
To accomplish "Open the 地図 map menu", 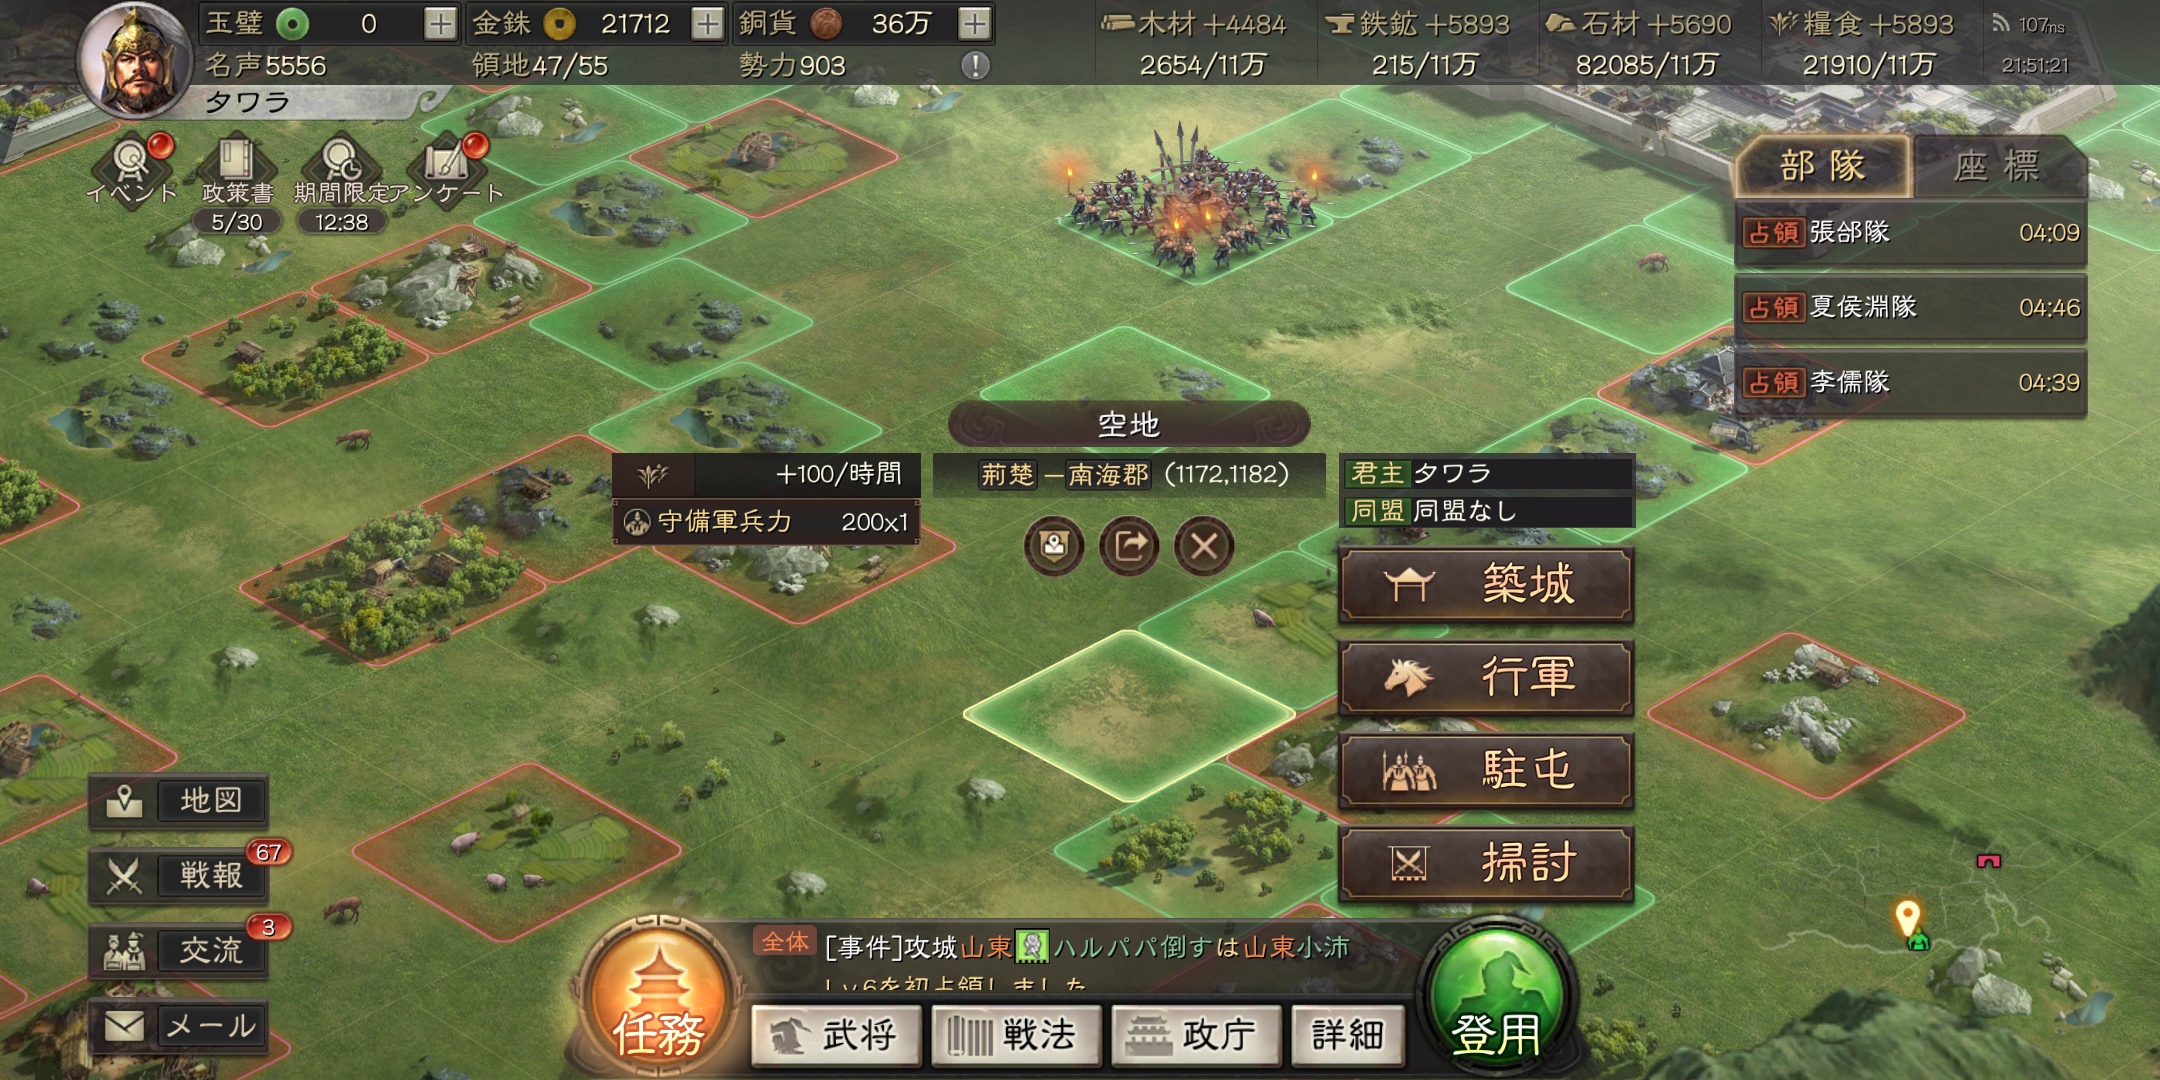I will tap(179, 801).
